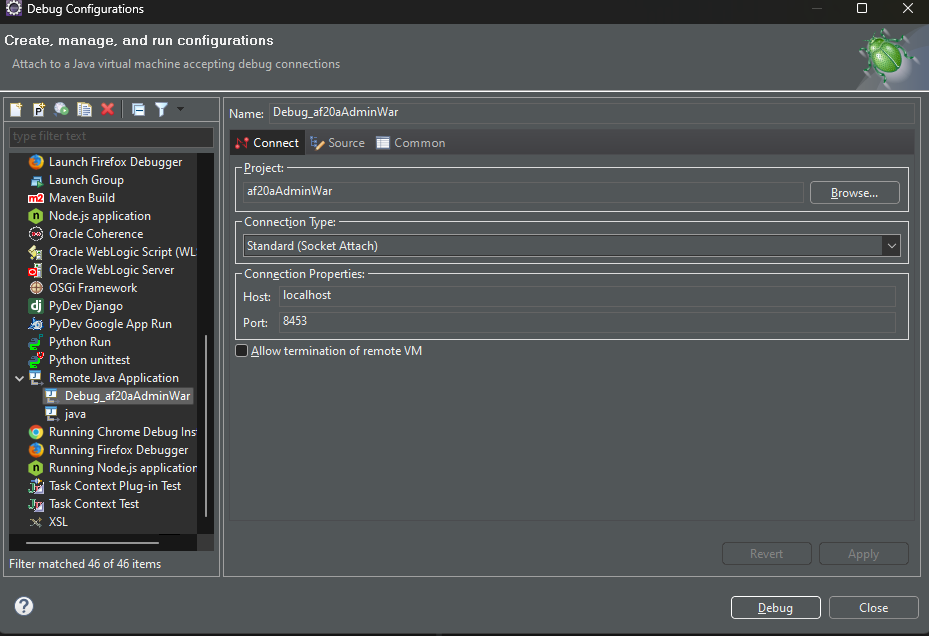Click the filter launch configurations funnel icon

[161, 110]
